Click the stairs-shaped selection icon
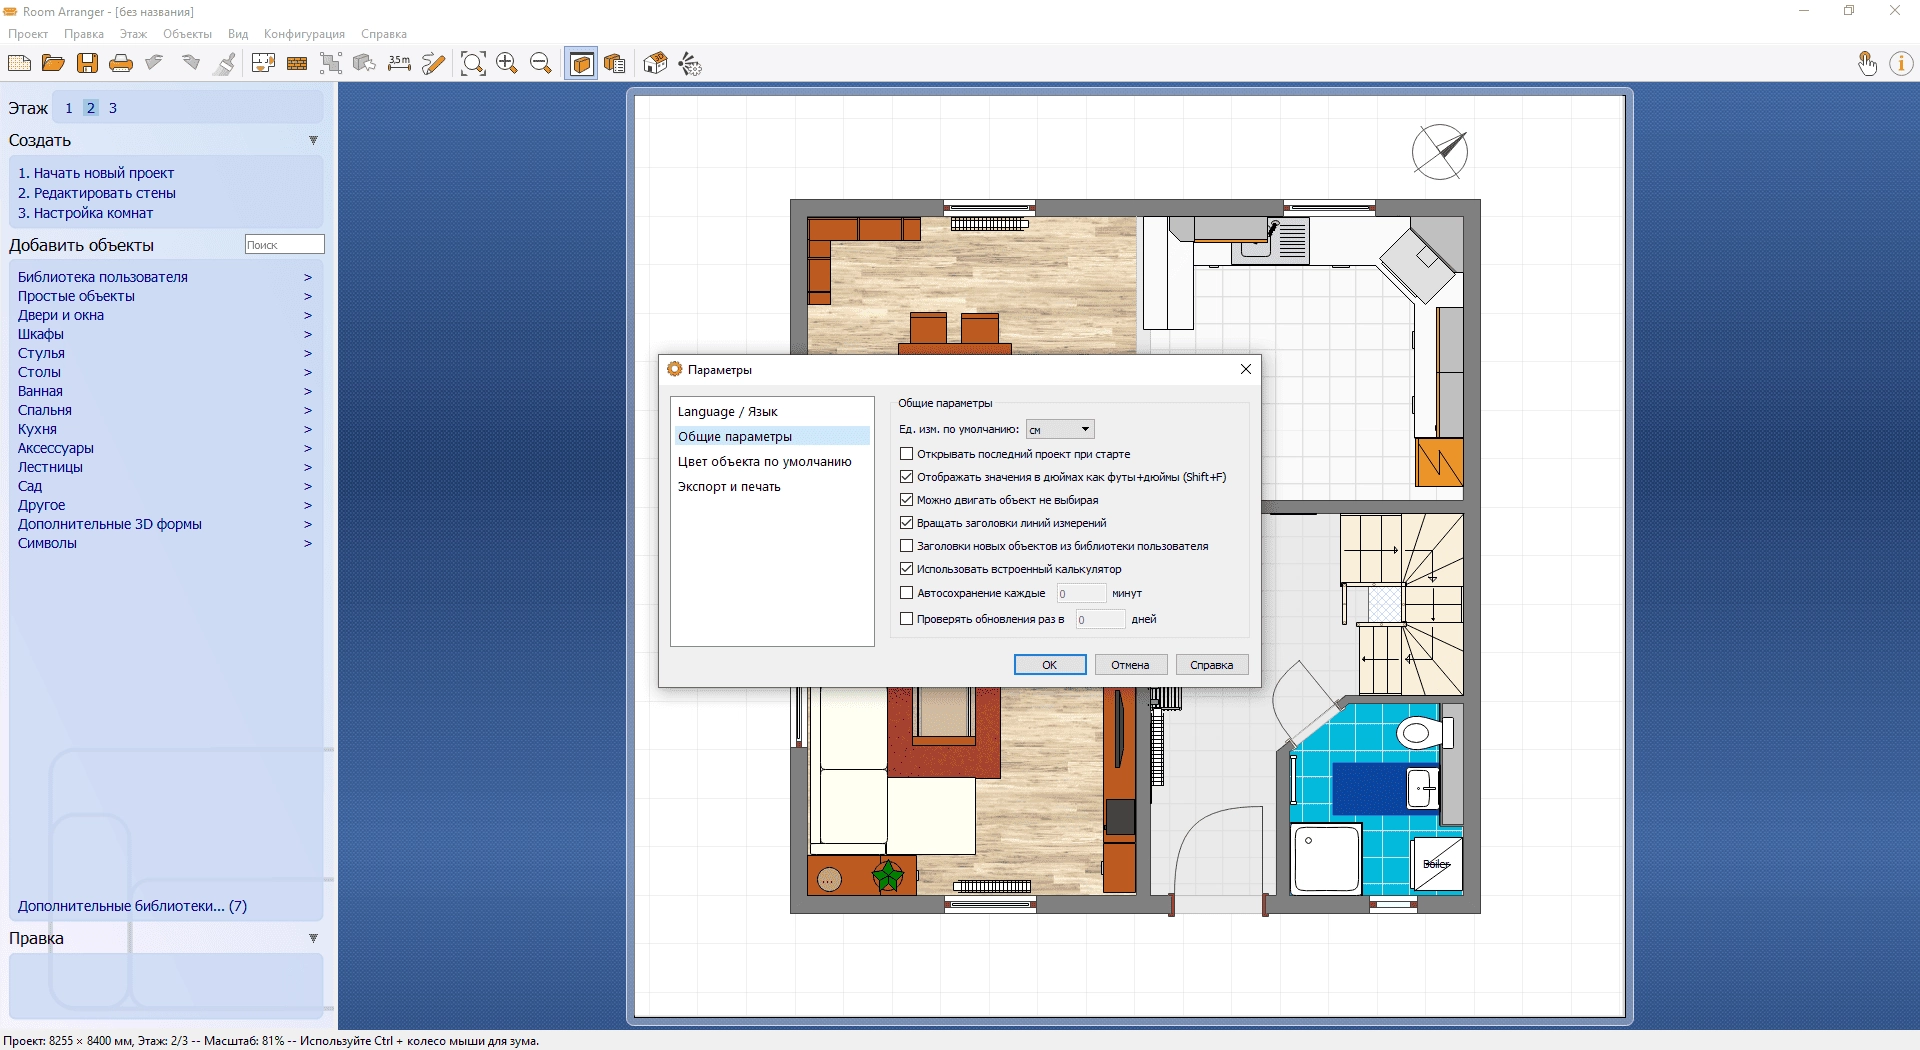Screen dimensions: 1920x1050 [331, 64]
